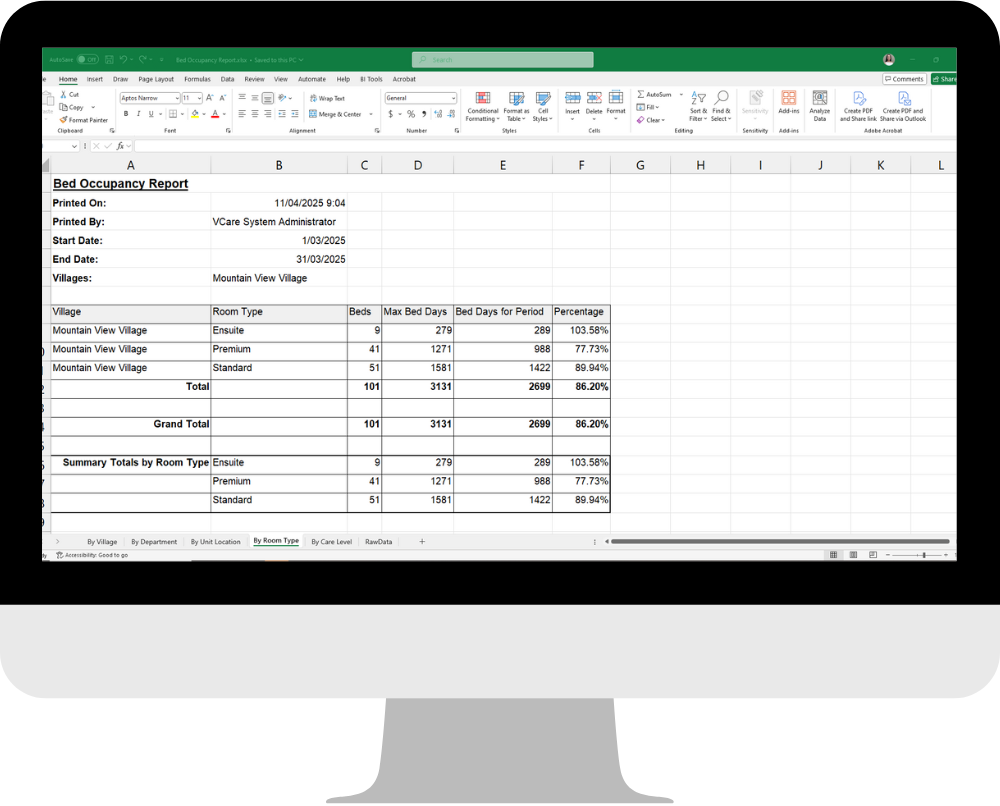The height and width of the screenshot is (806, 1000).
Task: Toggle Bottom Align in Alignment group
Action: click(268, 98)
